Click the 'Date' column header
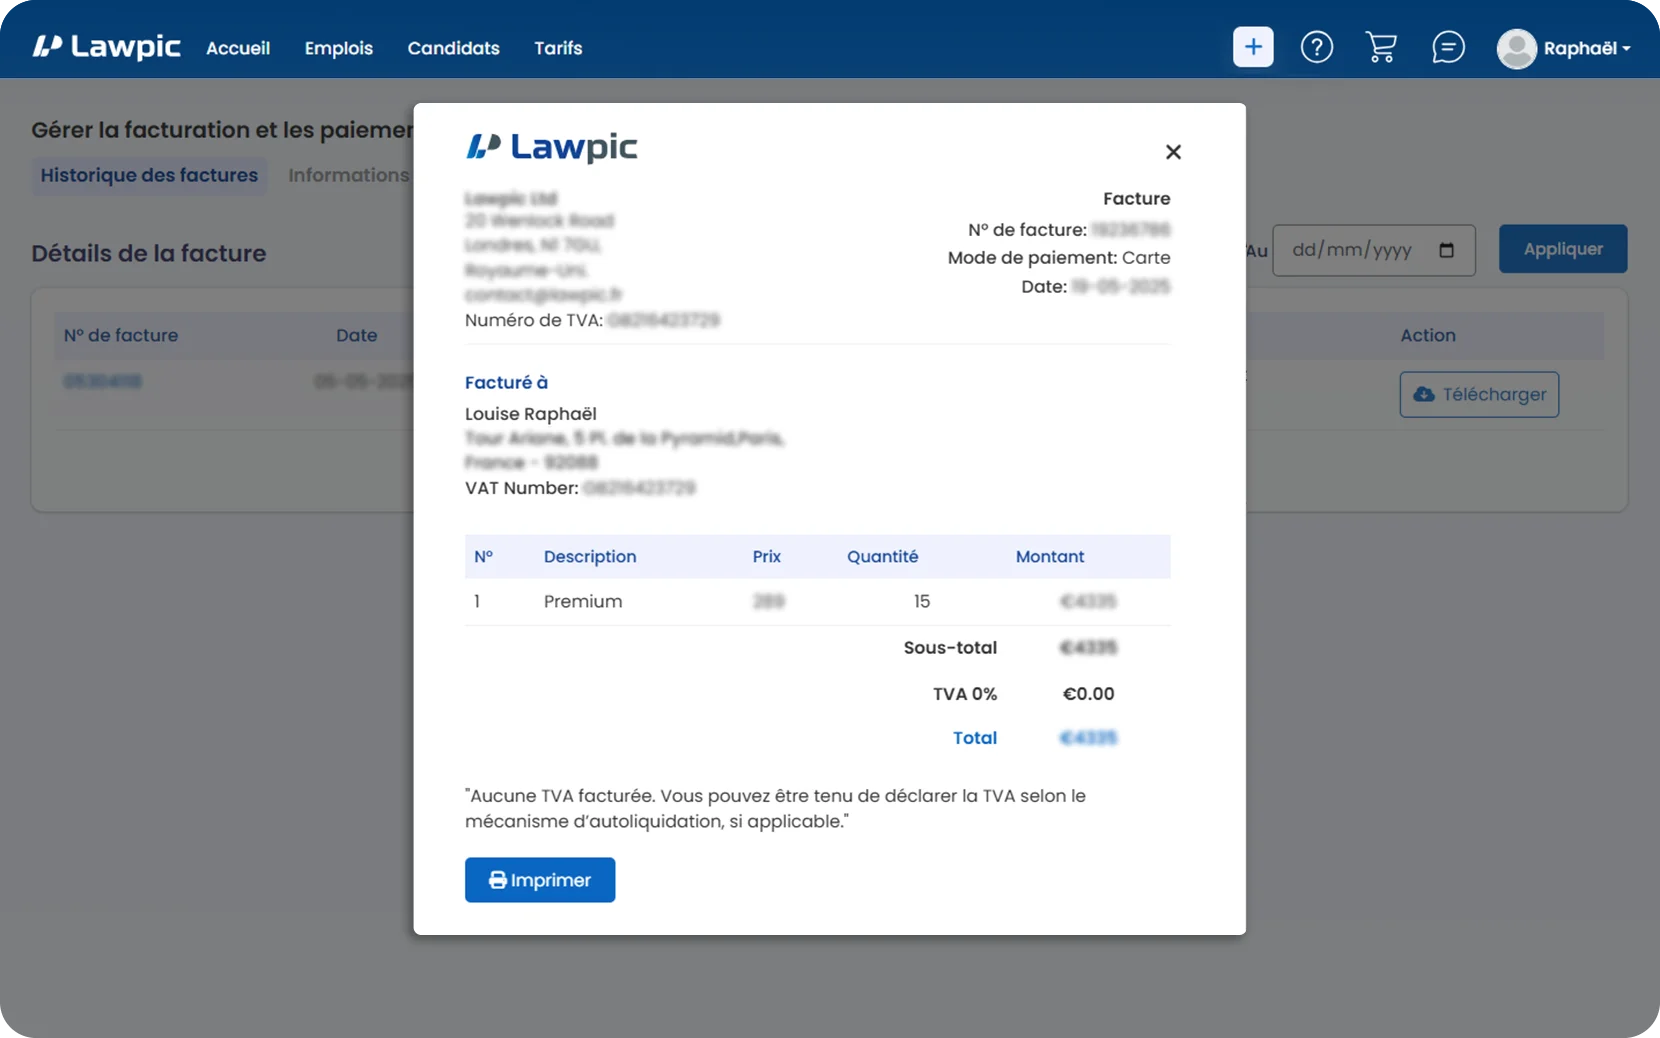The width and height of the screenshot is (1660, 1038). point(357,336)
